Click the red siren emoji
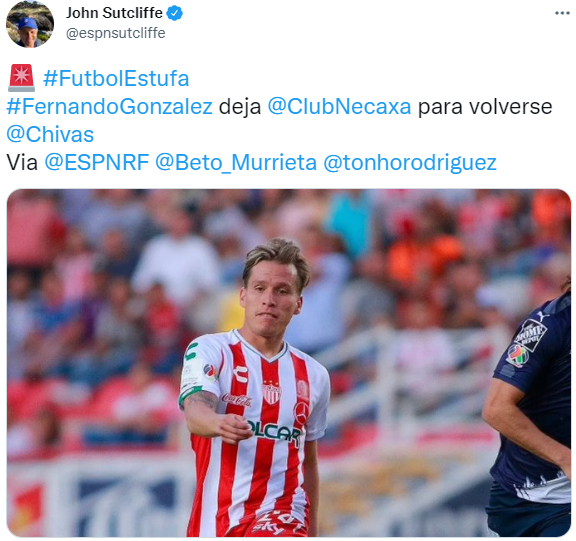 coord(21,78)
